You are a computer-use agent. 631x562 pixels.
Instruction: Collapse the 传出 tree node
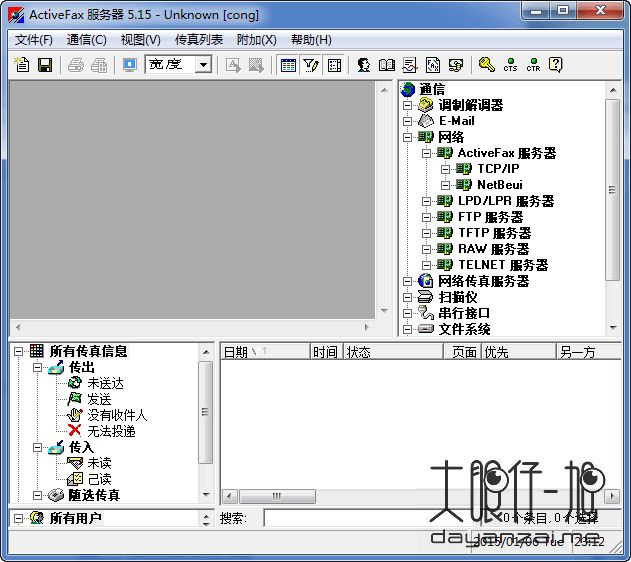pos(37,367)
